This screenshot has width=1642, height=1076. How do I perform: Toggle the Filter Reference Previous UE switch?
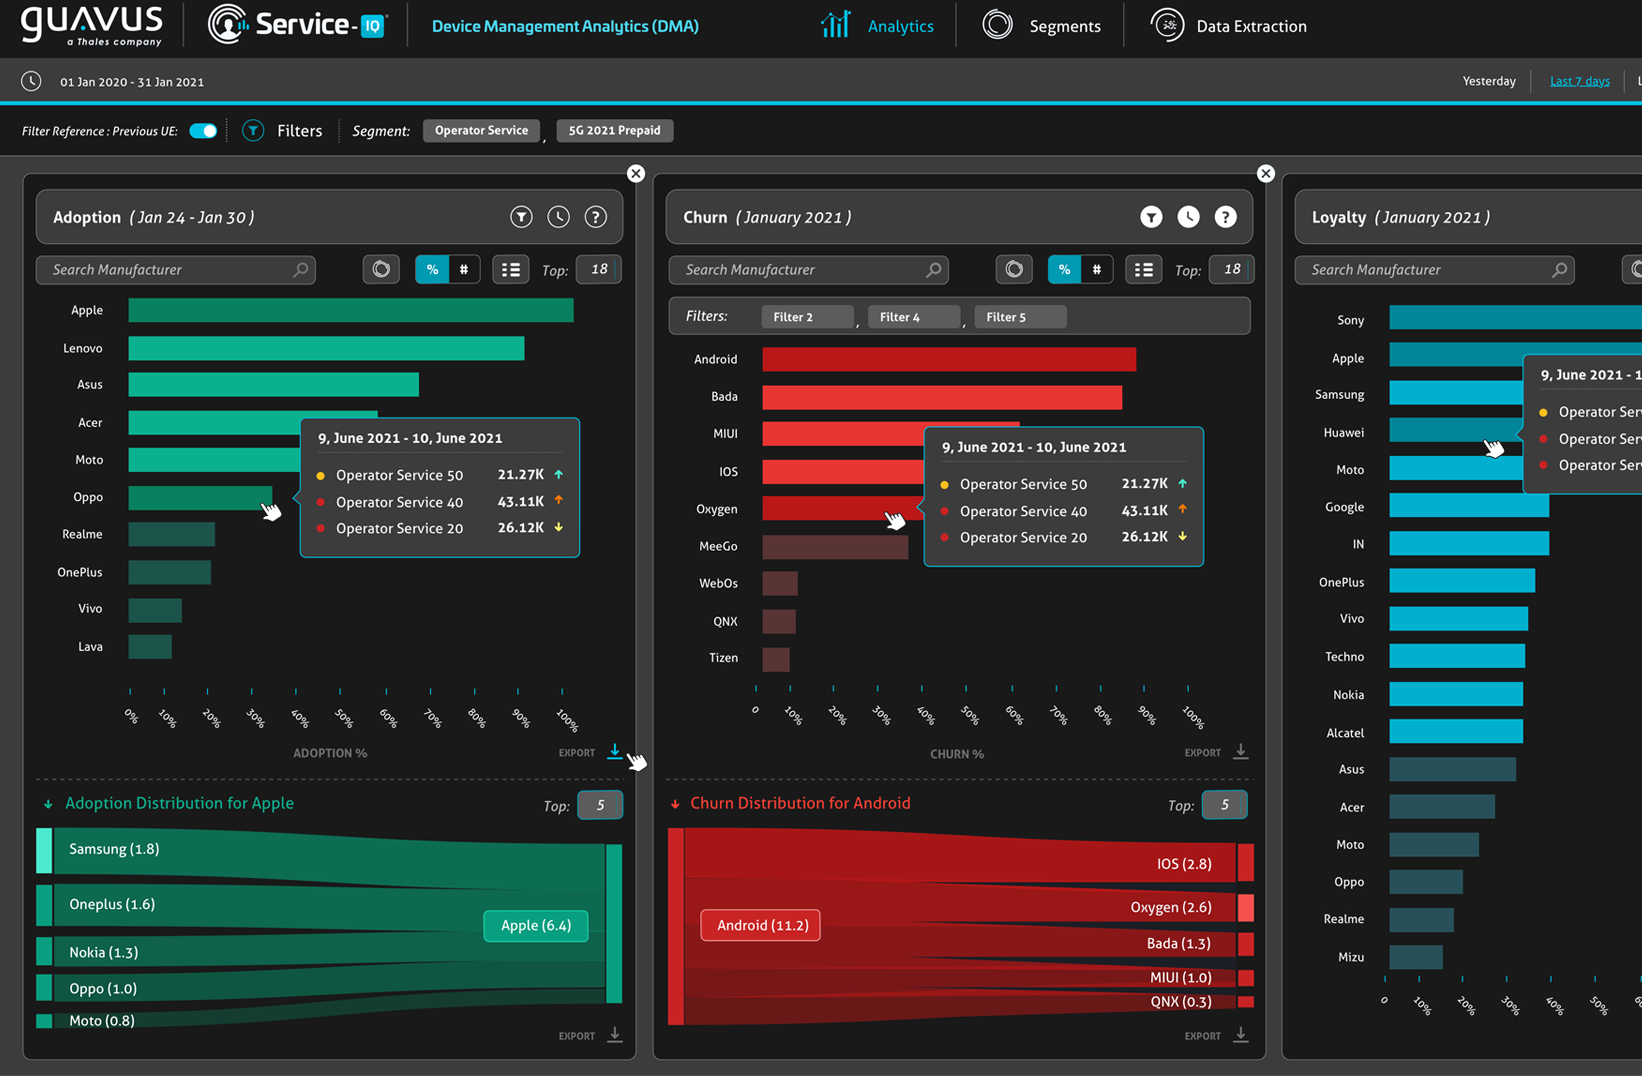coord(203,131)
